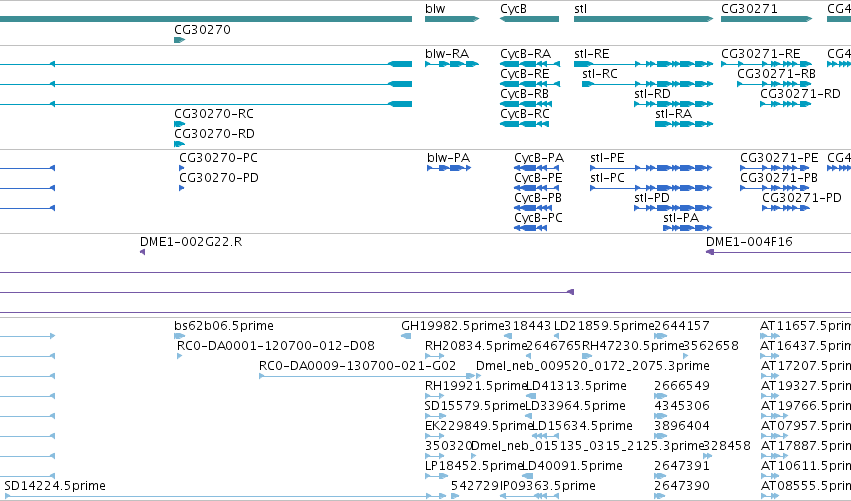Select protein CG30271-PE
The height and width of the screenshot is (501, 851).
tap(779, 158)
